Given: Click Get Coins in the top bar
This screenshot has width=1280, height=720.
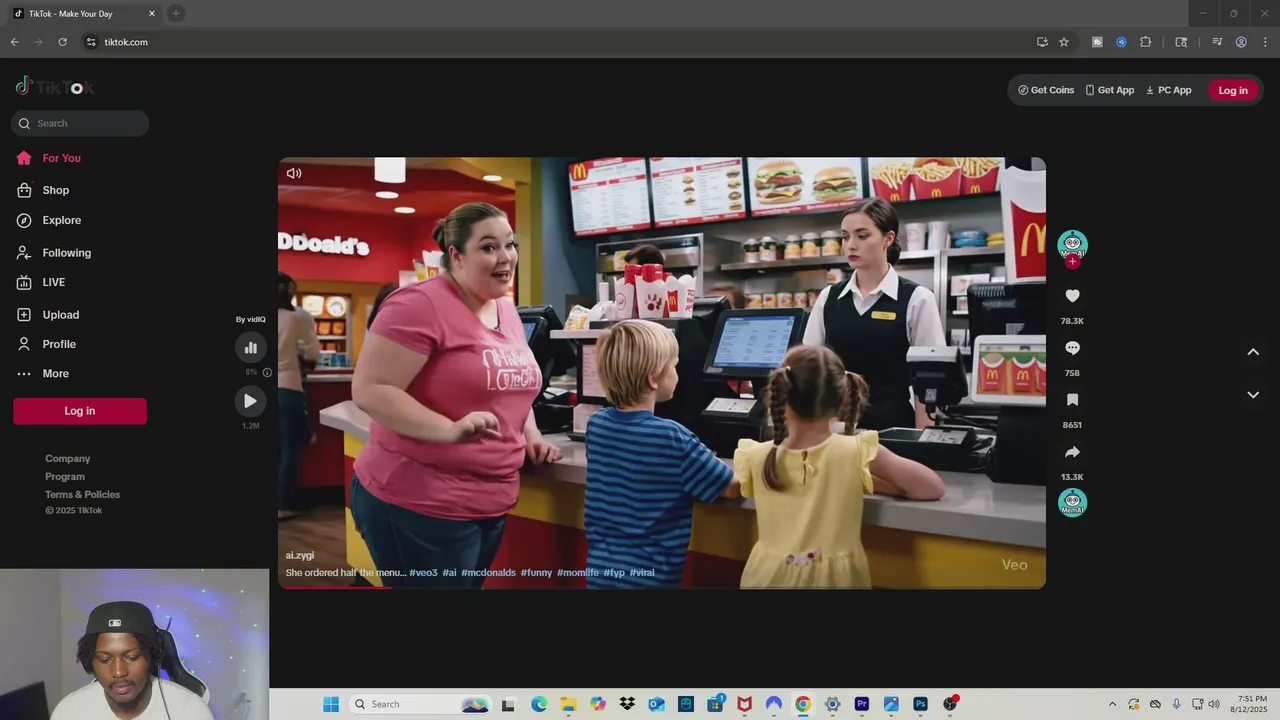Looking at the screenshot, I should coord(1046,90).
